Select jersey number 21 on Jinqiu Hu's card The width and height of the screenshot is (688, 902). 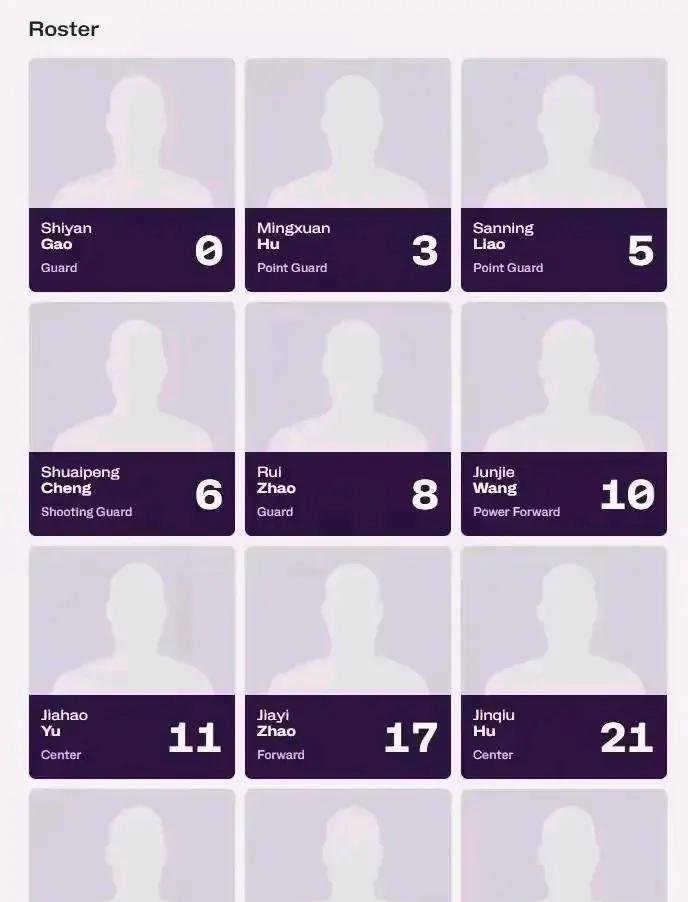626,738
